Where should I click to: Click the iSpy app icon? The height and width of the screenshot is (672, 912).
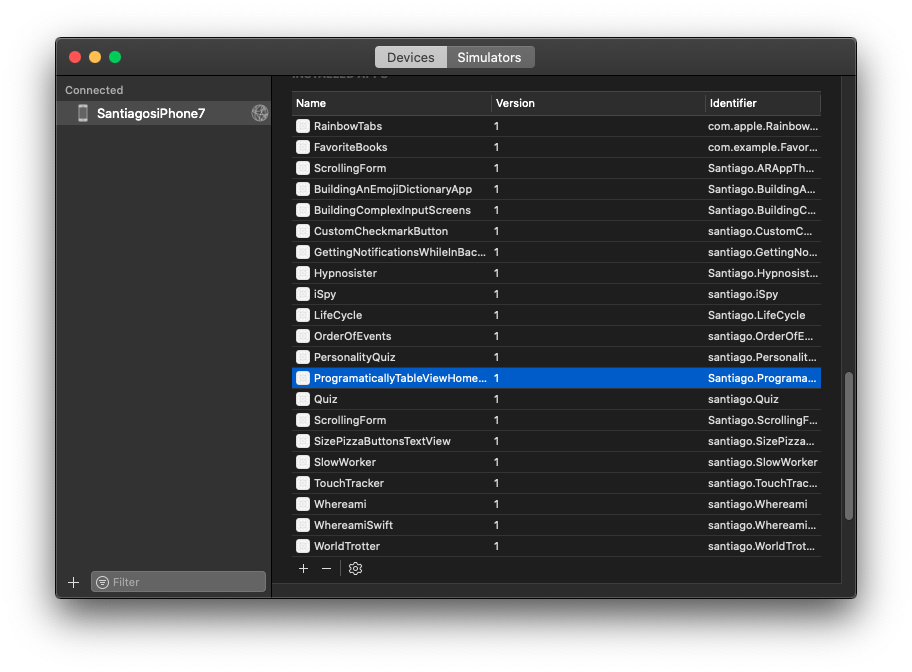click(303, 294)
